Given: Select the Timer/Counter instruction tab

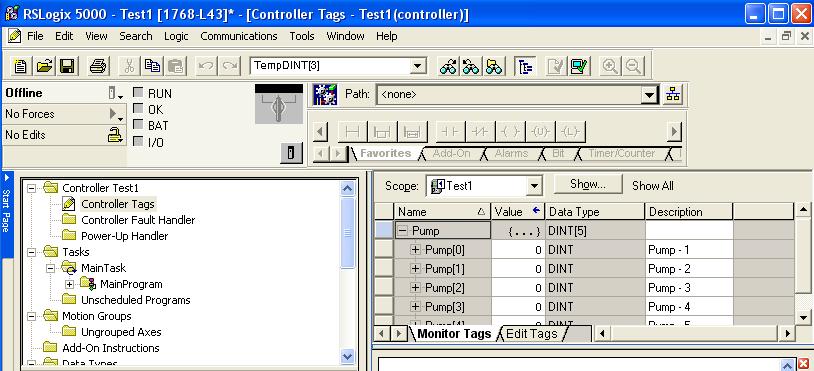Looking at the screenshot, I should pyautogui.click(x=621, y=154).
